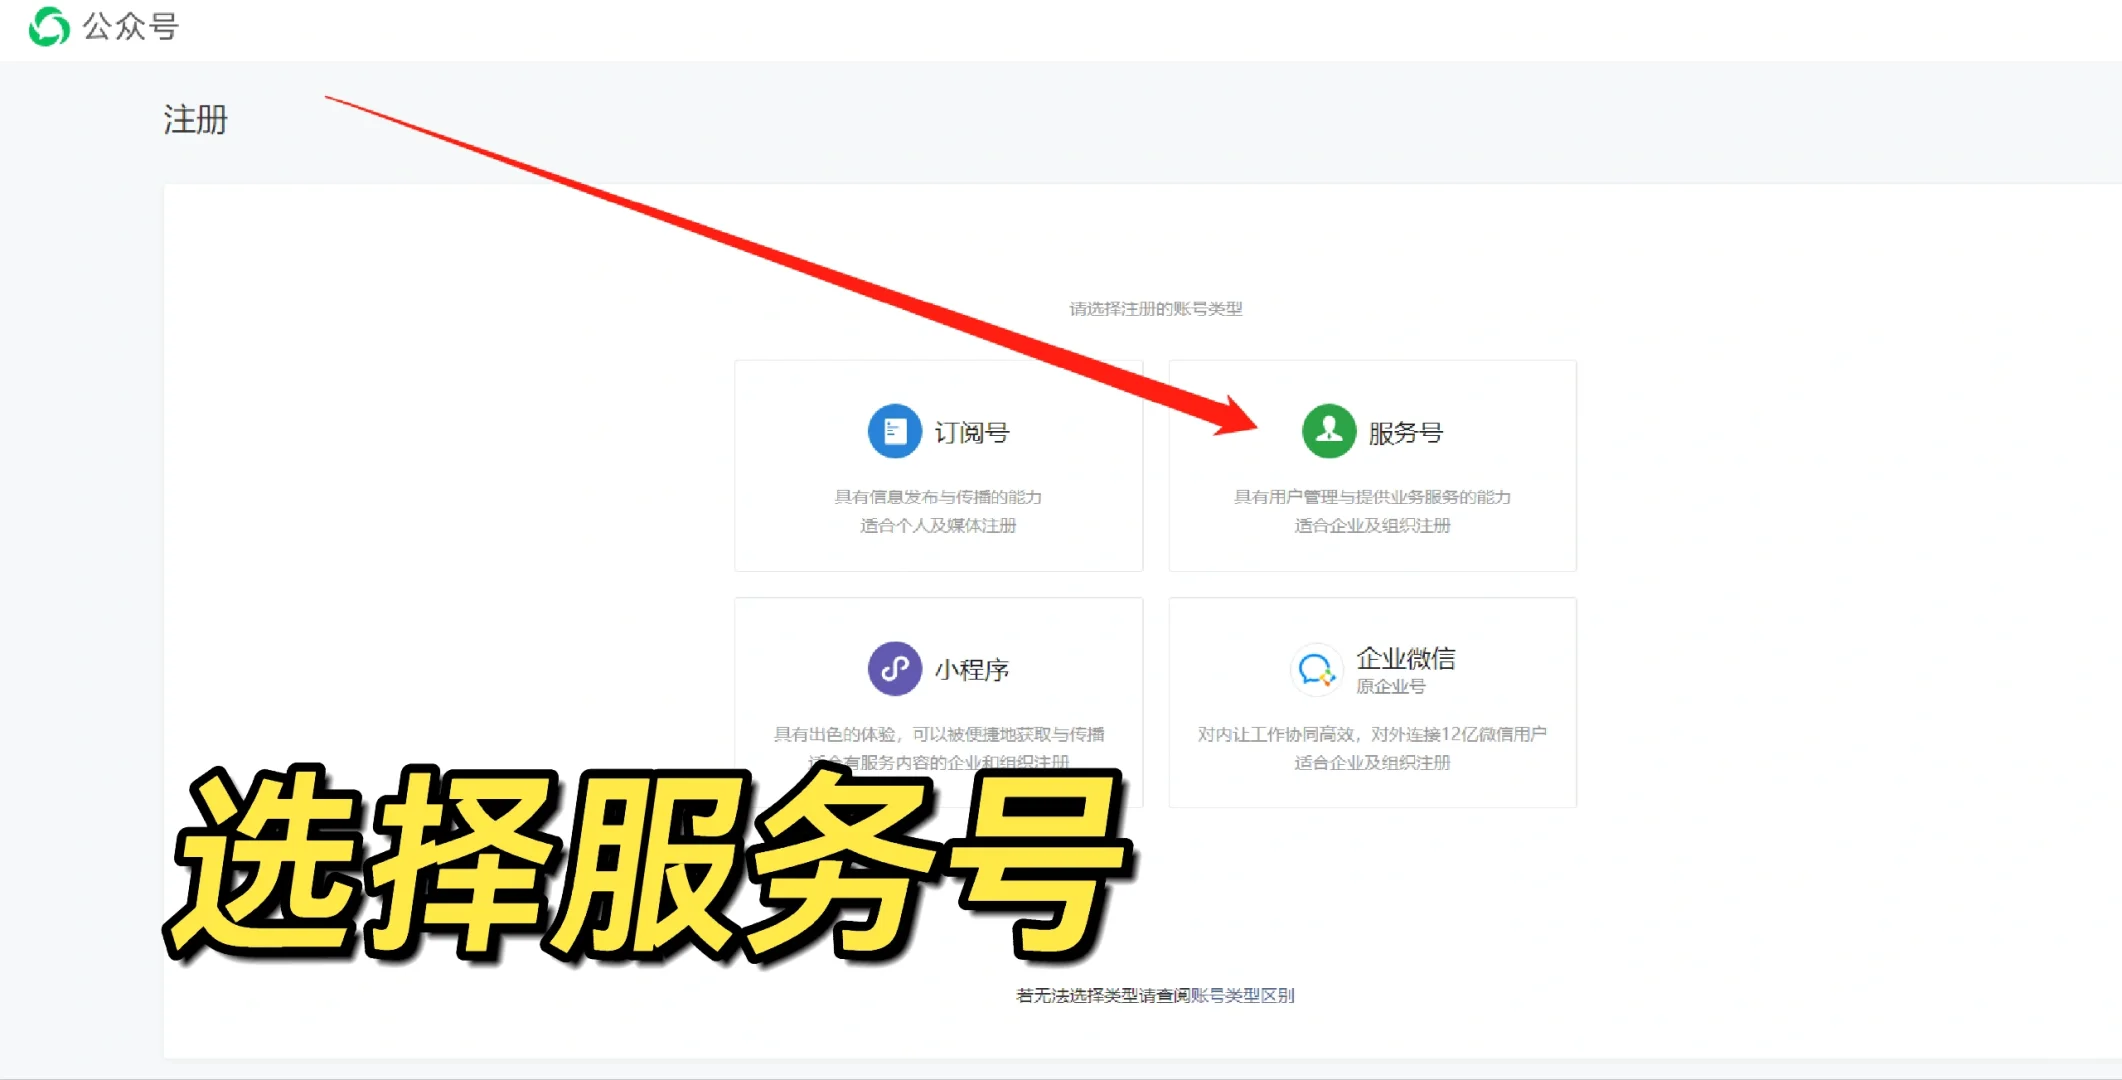Select the 订阅号 title text
Image resolution: width=2122 pixels, height=1080 pixels.
point(971,433)
